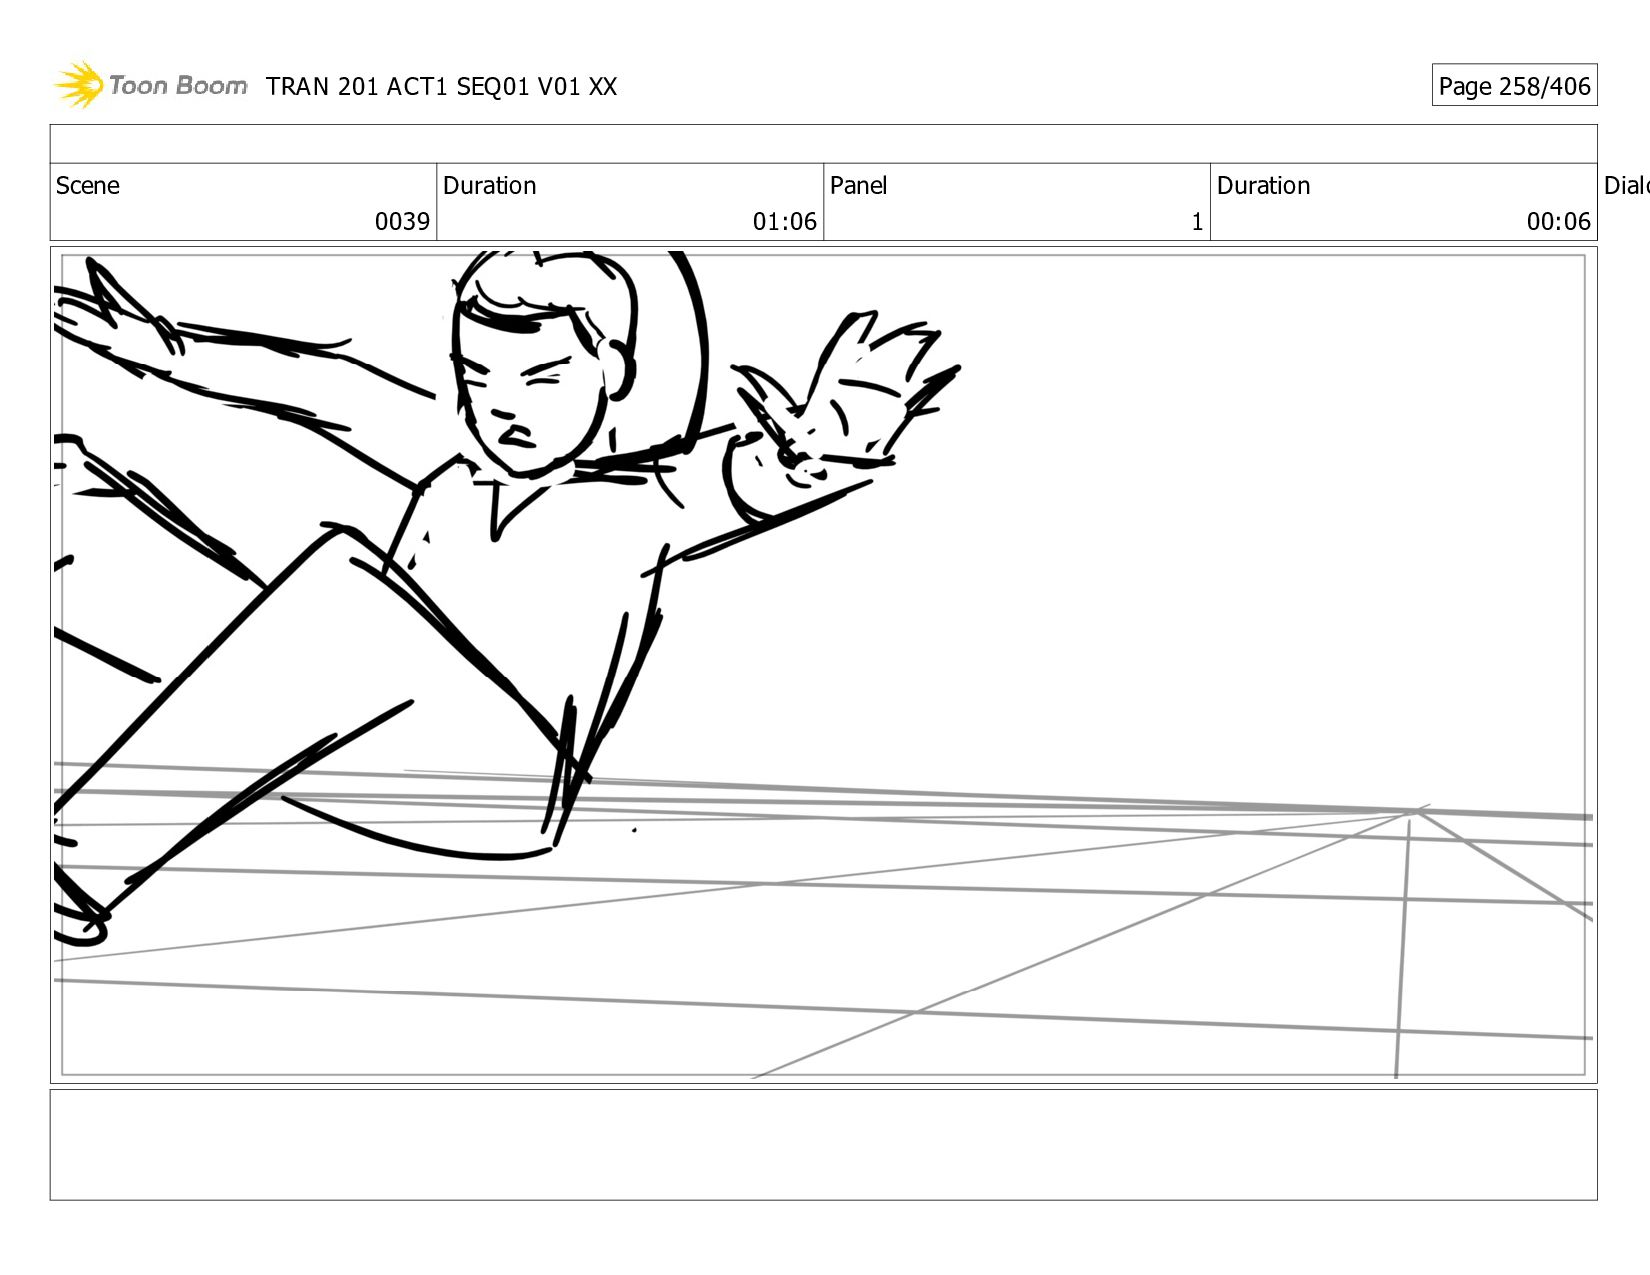Viewport: 1650px width, 1275px height.
Task: Click the Duration label right of Scene
Action: (x=489, y=186)
